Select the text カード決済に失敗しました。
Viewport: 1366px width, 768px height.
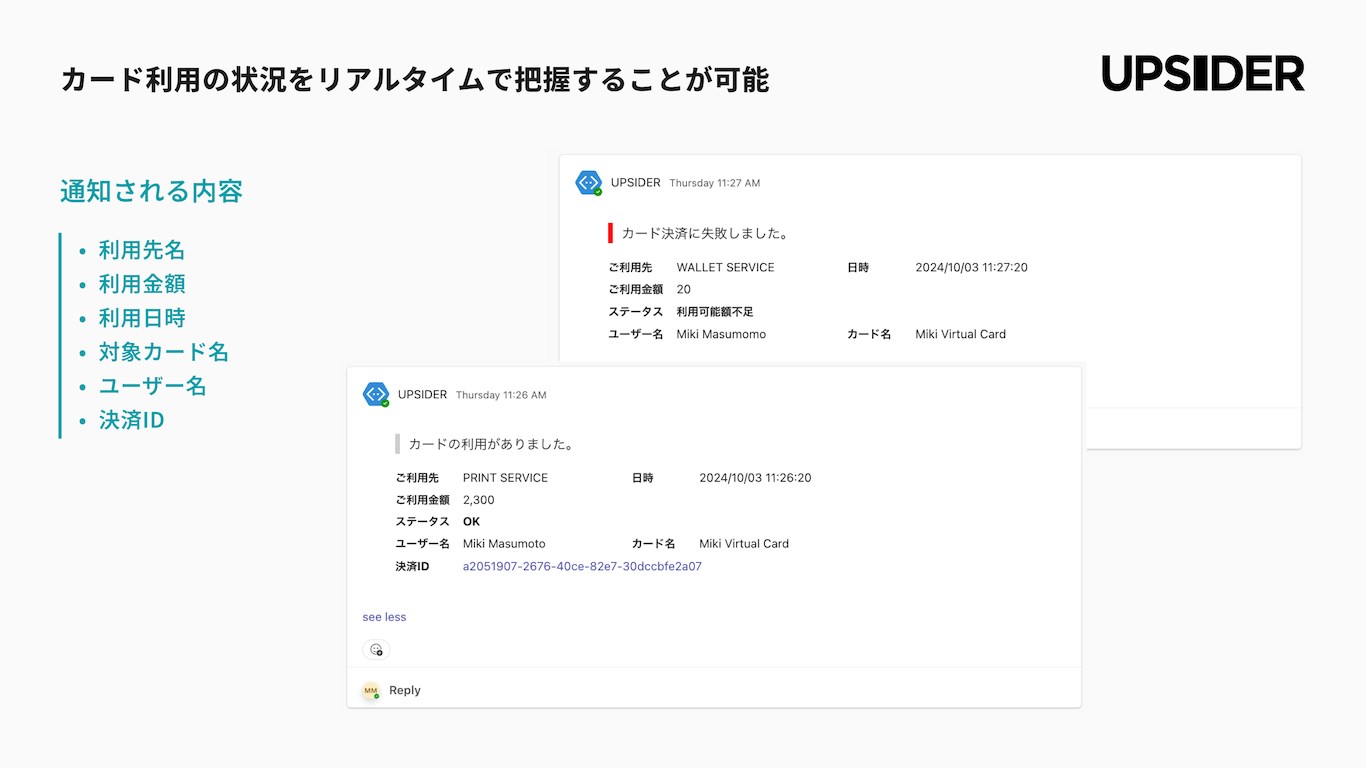(x=706, y=233)
